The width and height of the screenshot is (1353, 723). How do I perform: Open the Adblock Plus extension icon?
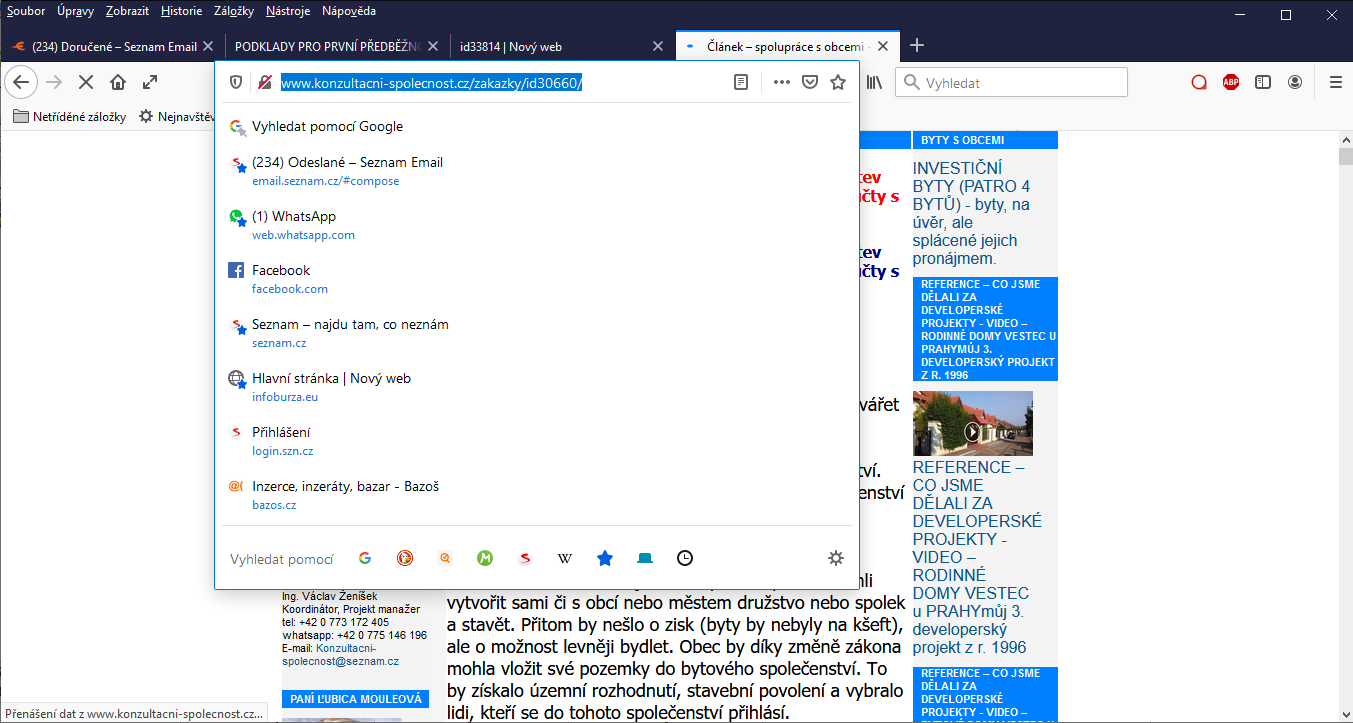point(1231,83)
